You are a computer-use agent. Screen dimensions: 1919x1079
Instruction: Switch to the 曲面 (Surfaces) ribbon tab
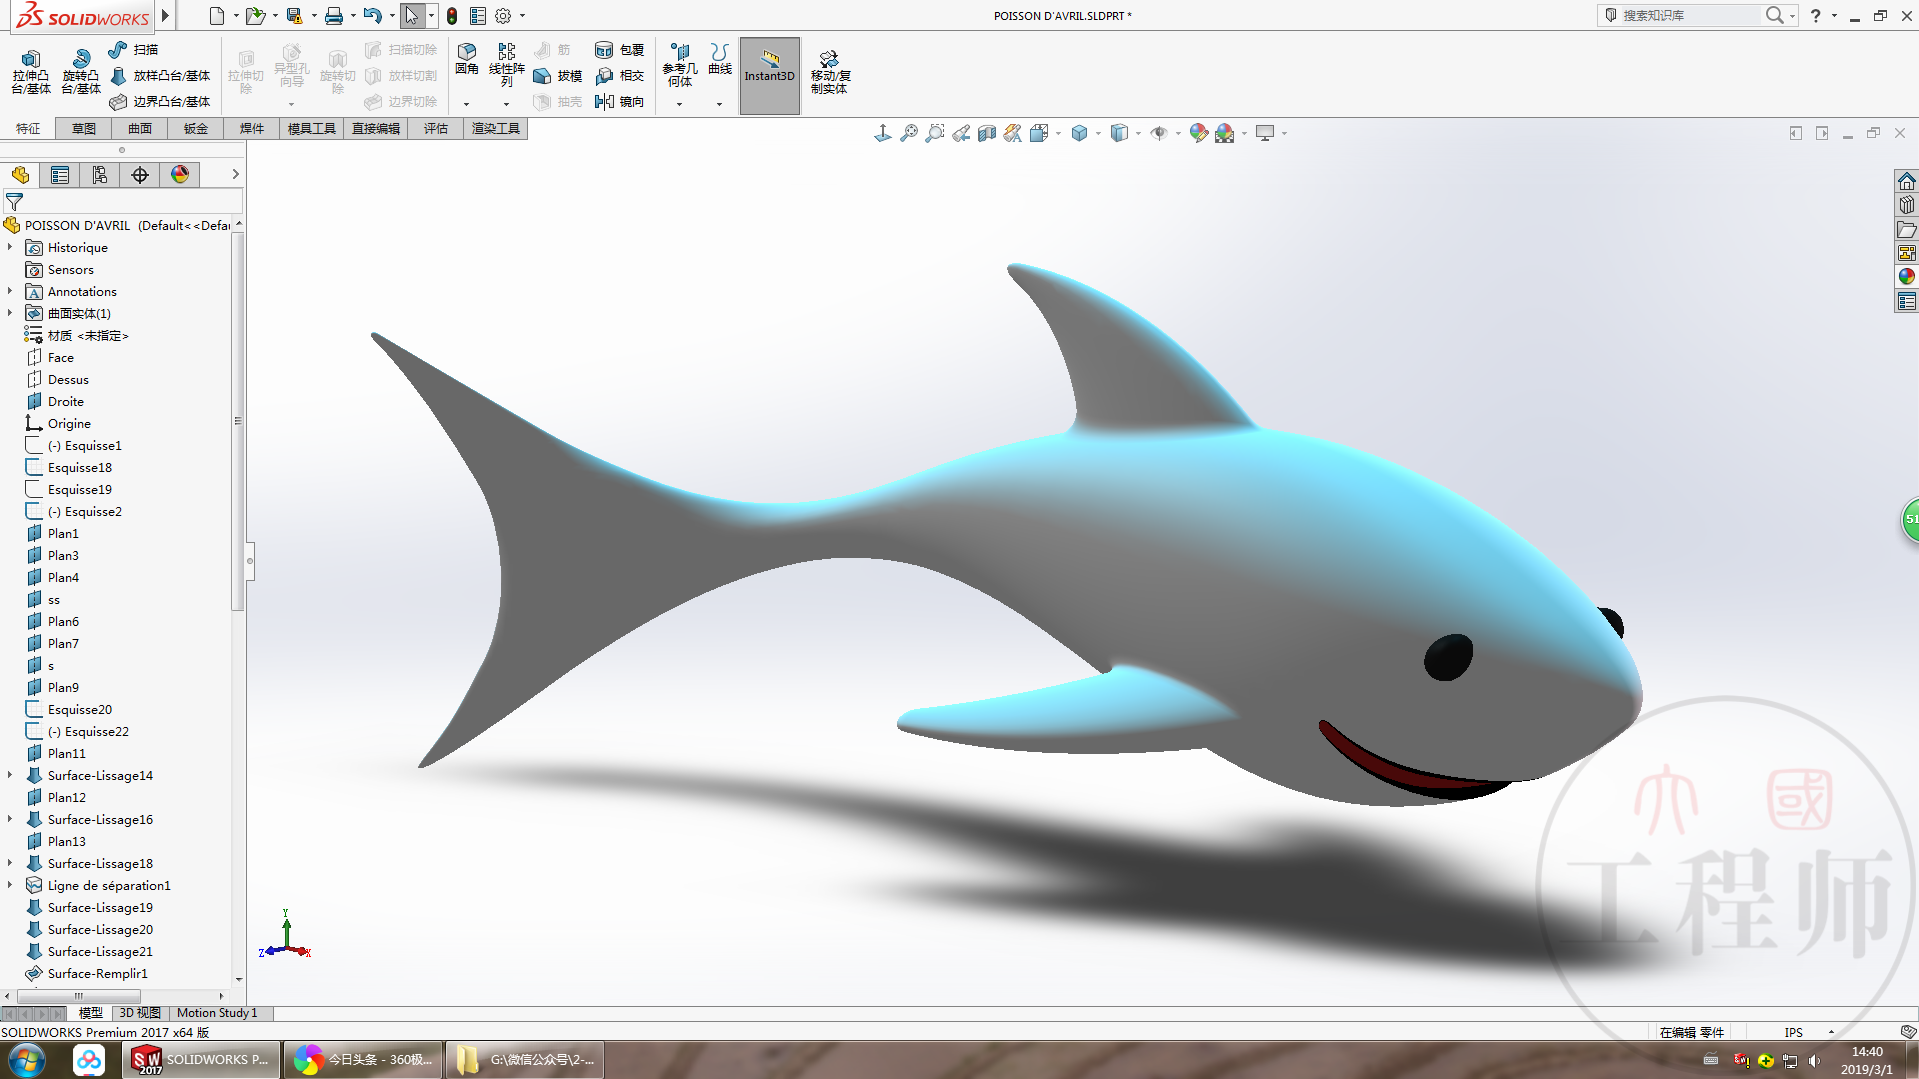[139, 128]
